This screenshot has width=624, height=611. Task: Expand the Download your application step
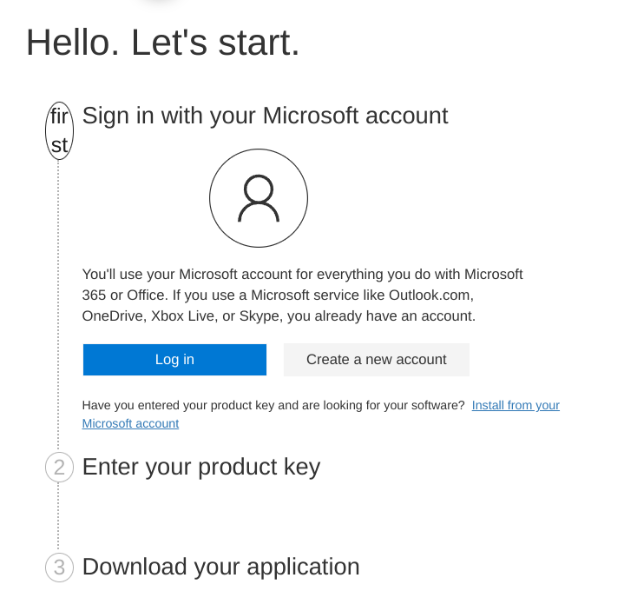coord(221,567)
